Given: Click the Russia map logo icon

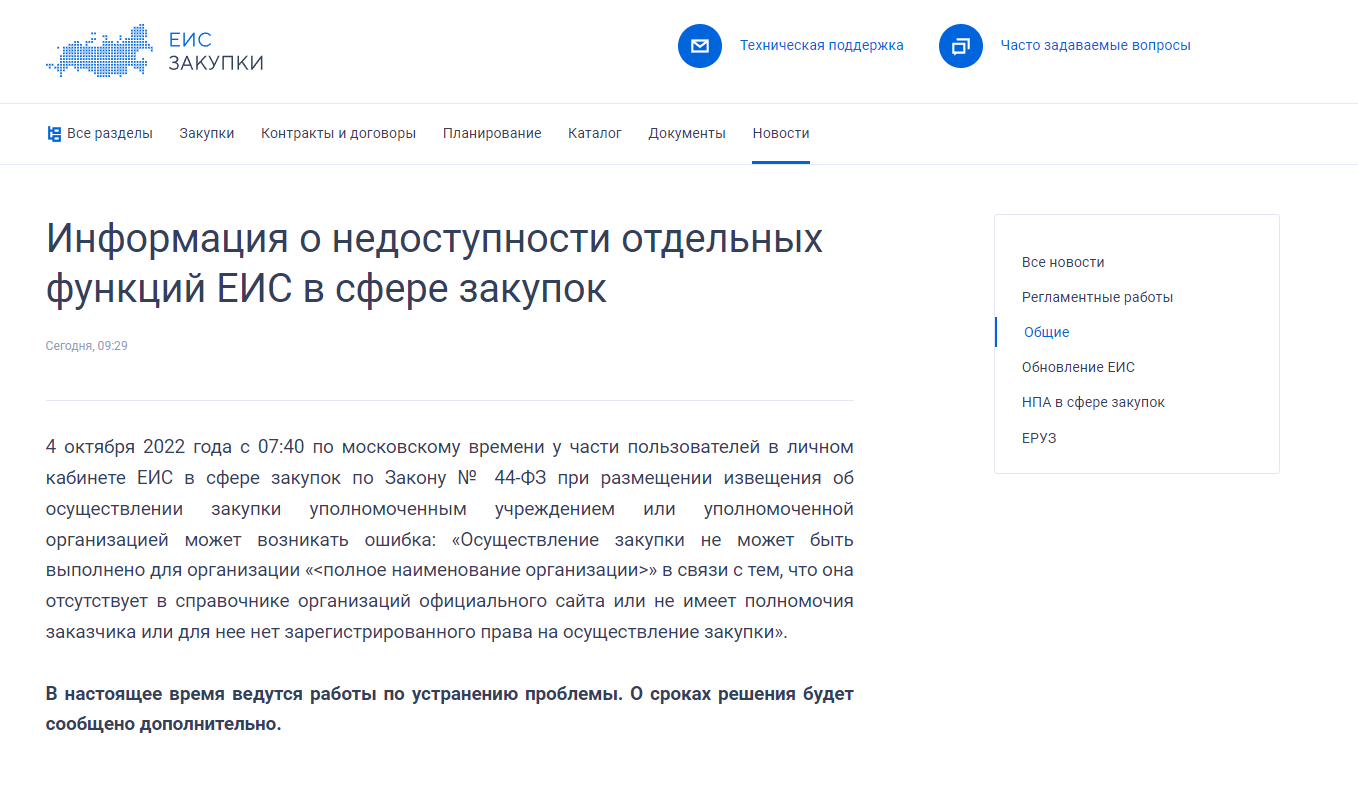Looking at the screenshot, I should click(x=99, y=49).
